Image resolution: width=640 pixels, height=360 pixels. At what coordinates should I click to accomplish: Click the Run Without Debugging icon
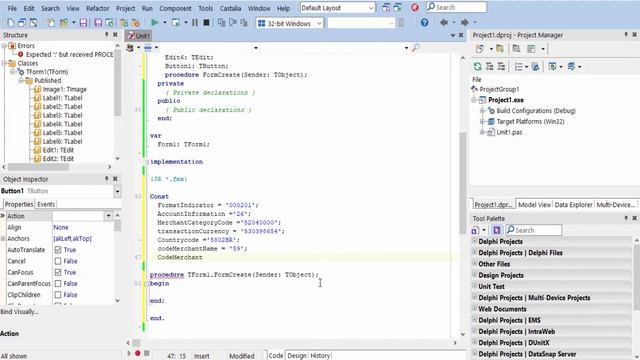coord(176,23)
